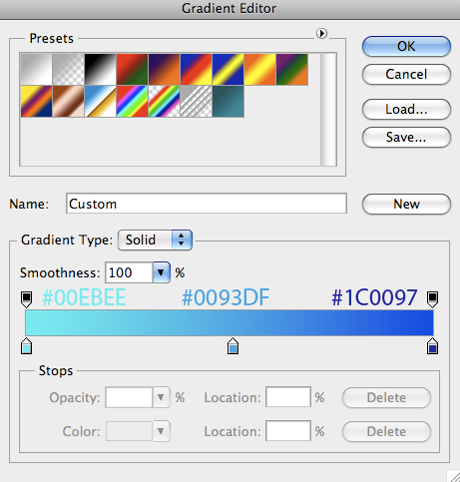Click the Location field beside Color

click(288, 431)
